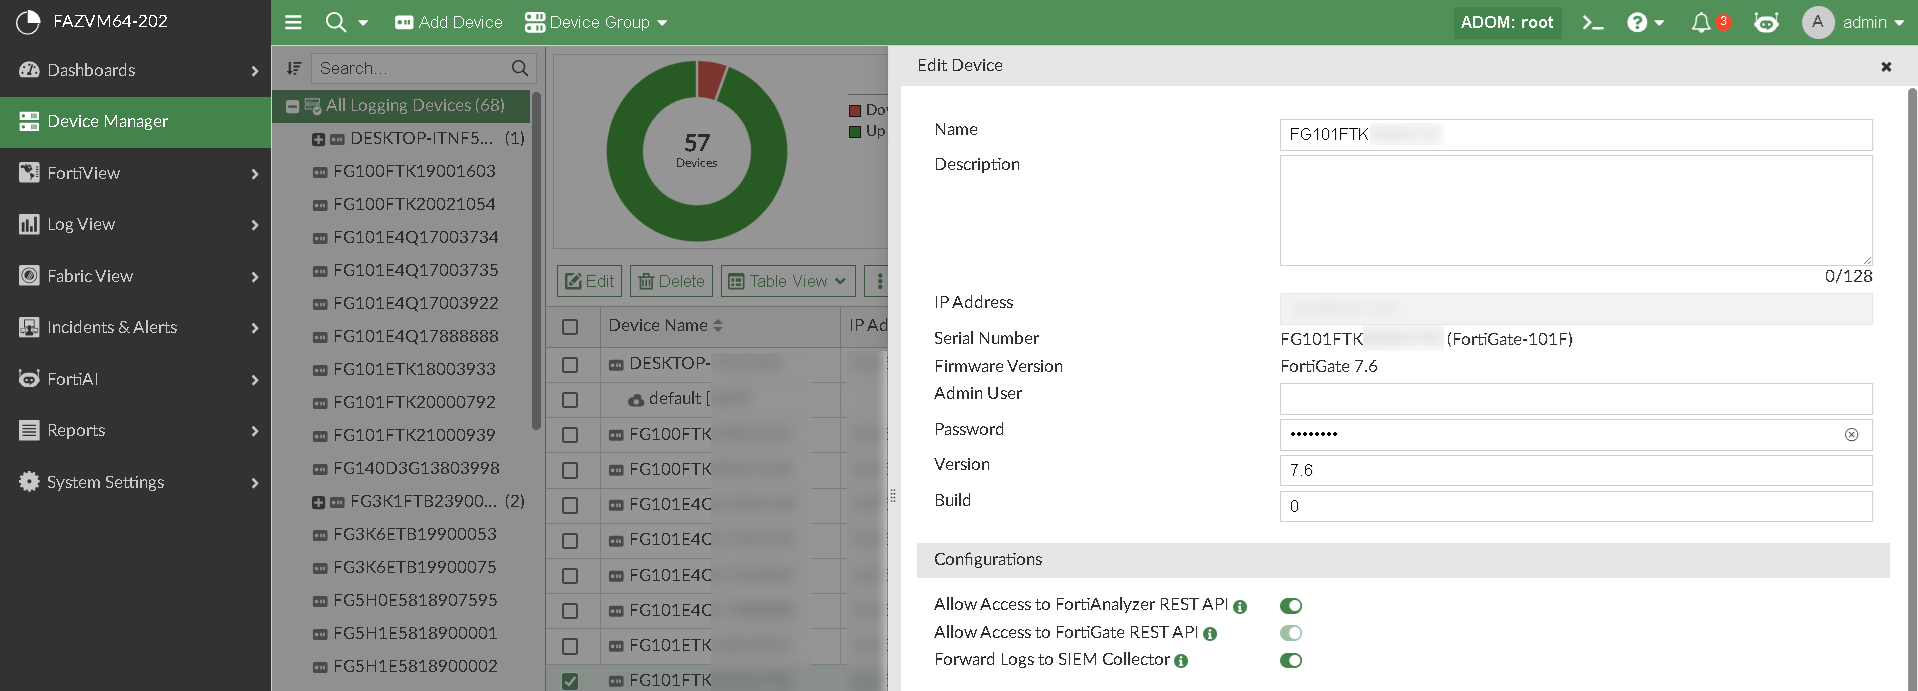Click the FAZVM64-202 logo icon
Viewport: 1918px width, 691px height.
coord(28,21)
